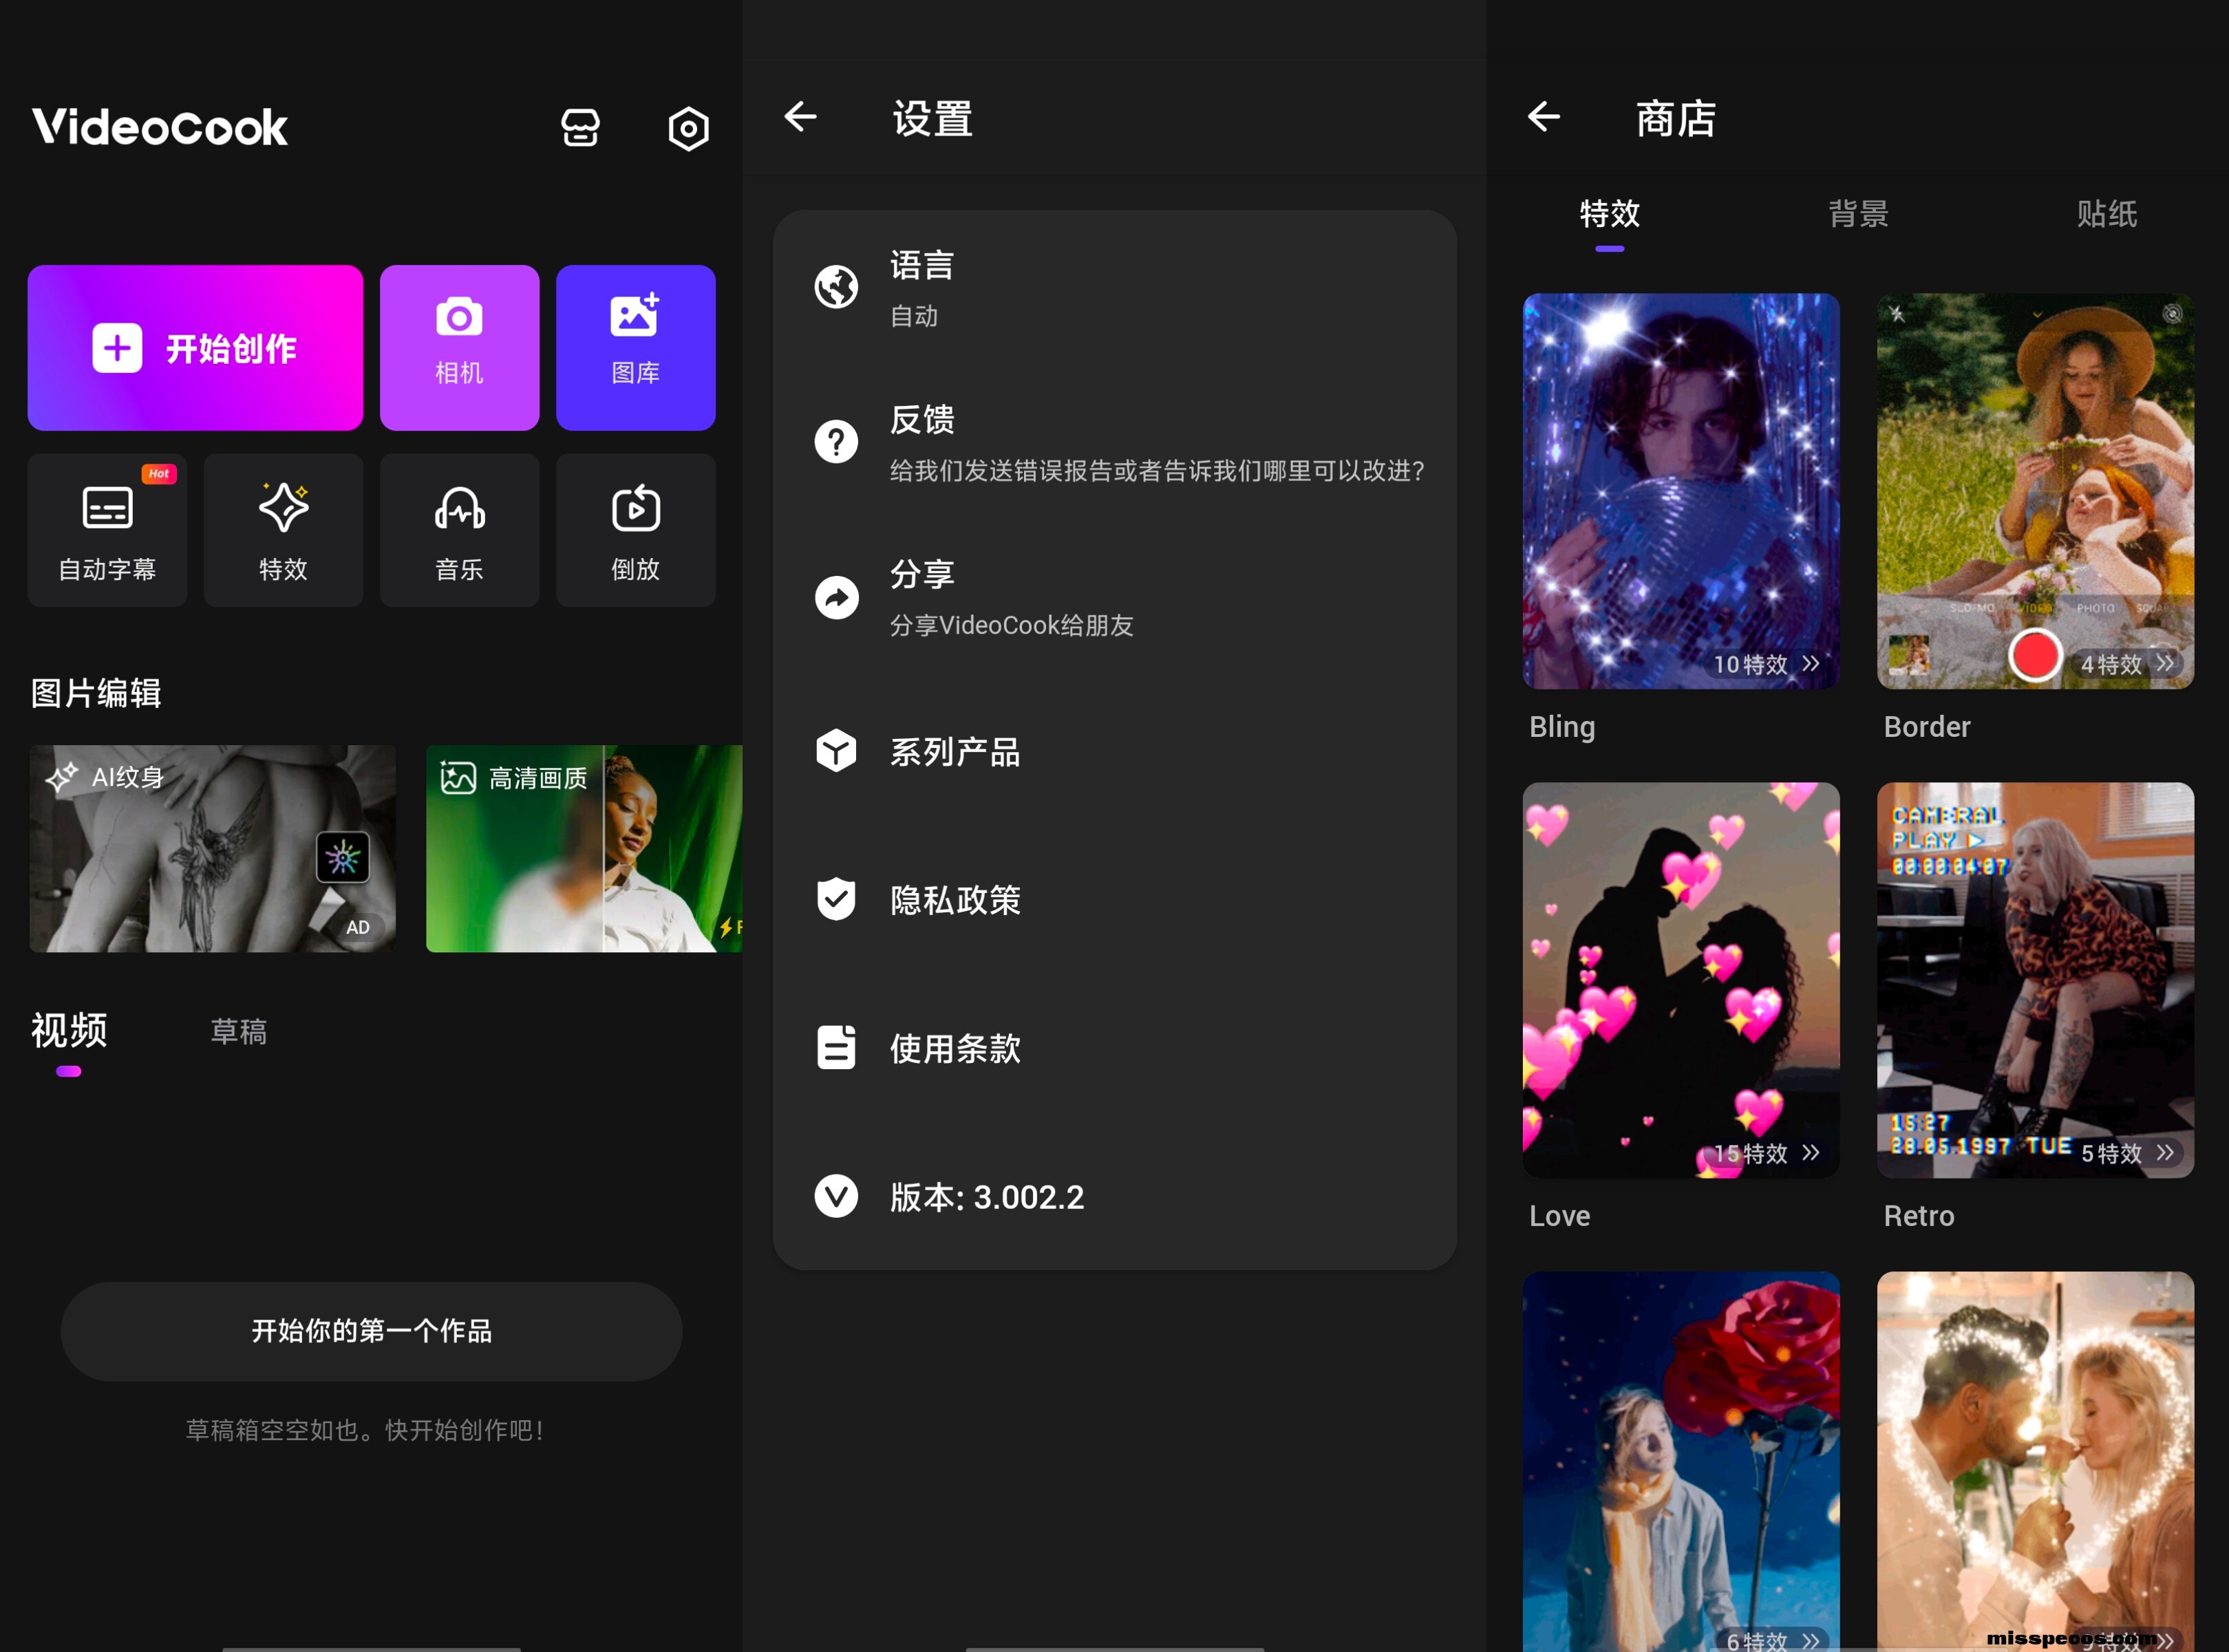The image size is (2229, 1652).
Task: Open the store icon in header
Action: tap(580, 128)
